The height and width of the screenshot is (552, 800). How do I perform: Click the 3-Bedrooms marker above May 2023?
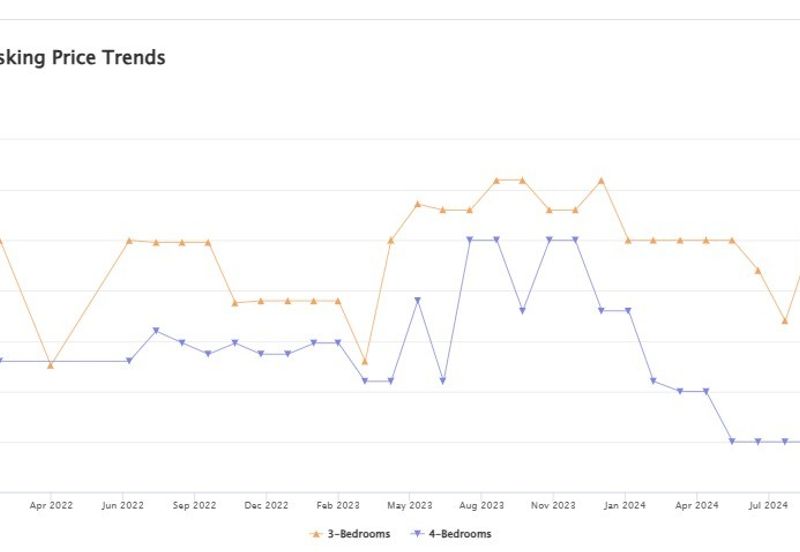point(417,204)
